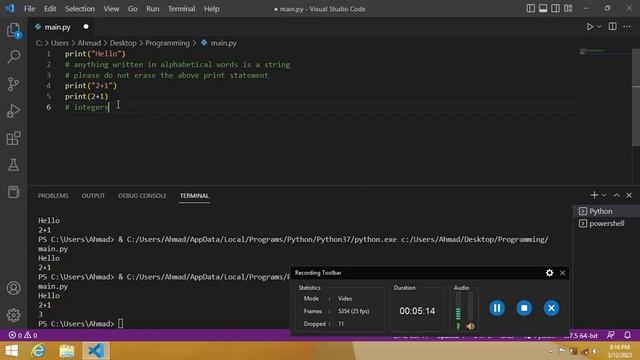This screenshot has width=640, height=360.
Task: Close the terminal panel
Action: [x=629, y=195]
